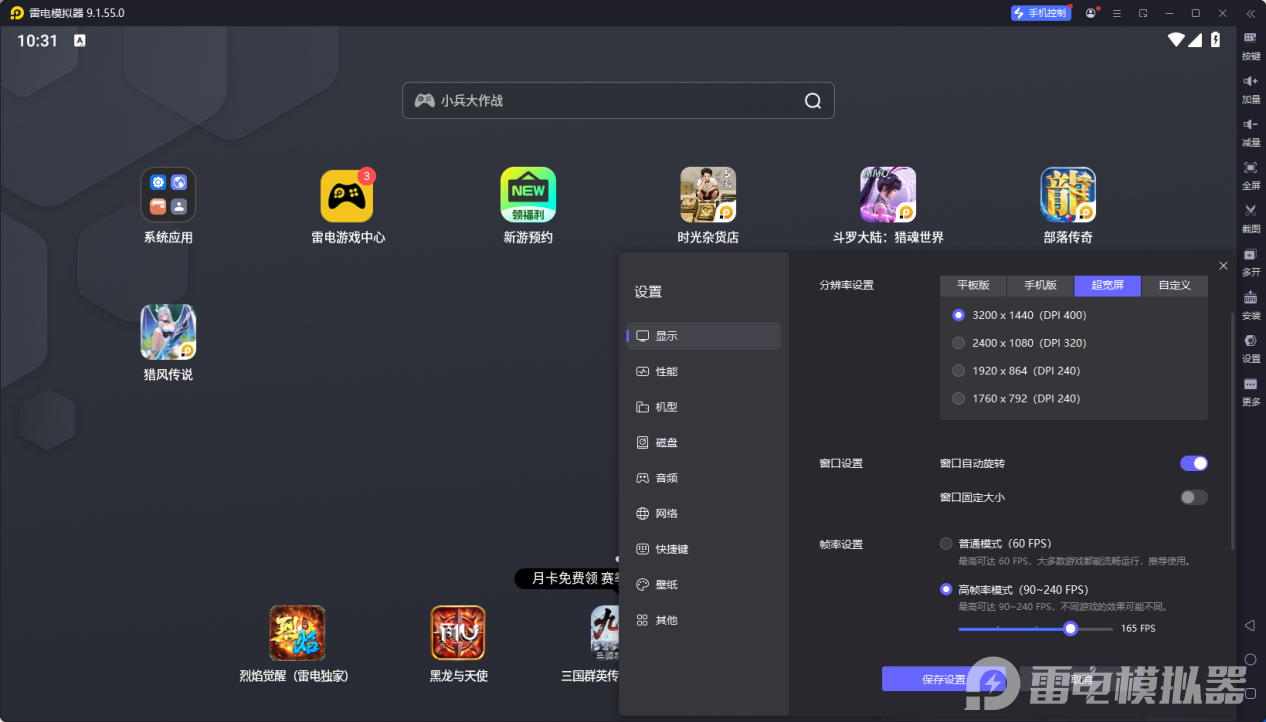
Task: Toggle off 窗口自动旋转 (auto rotate)
Action: click(x=1193, y=463)
